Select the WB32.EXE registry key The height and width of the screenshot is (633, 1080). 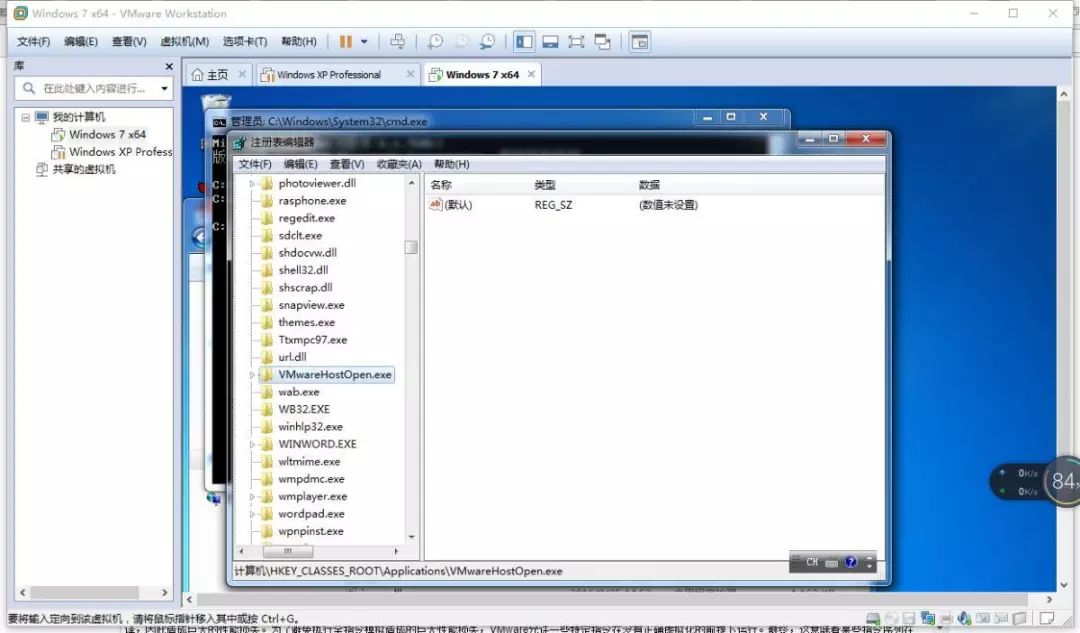(303, 409)
